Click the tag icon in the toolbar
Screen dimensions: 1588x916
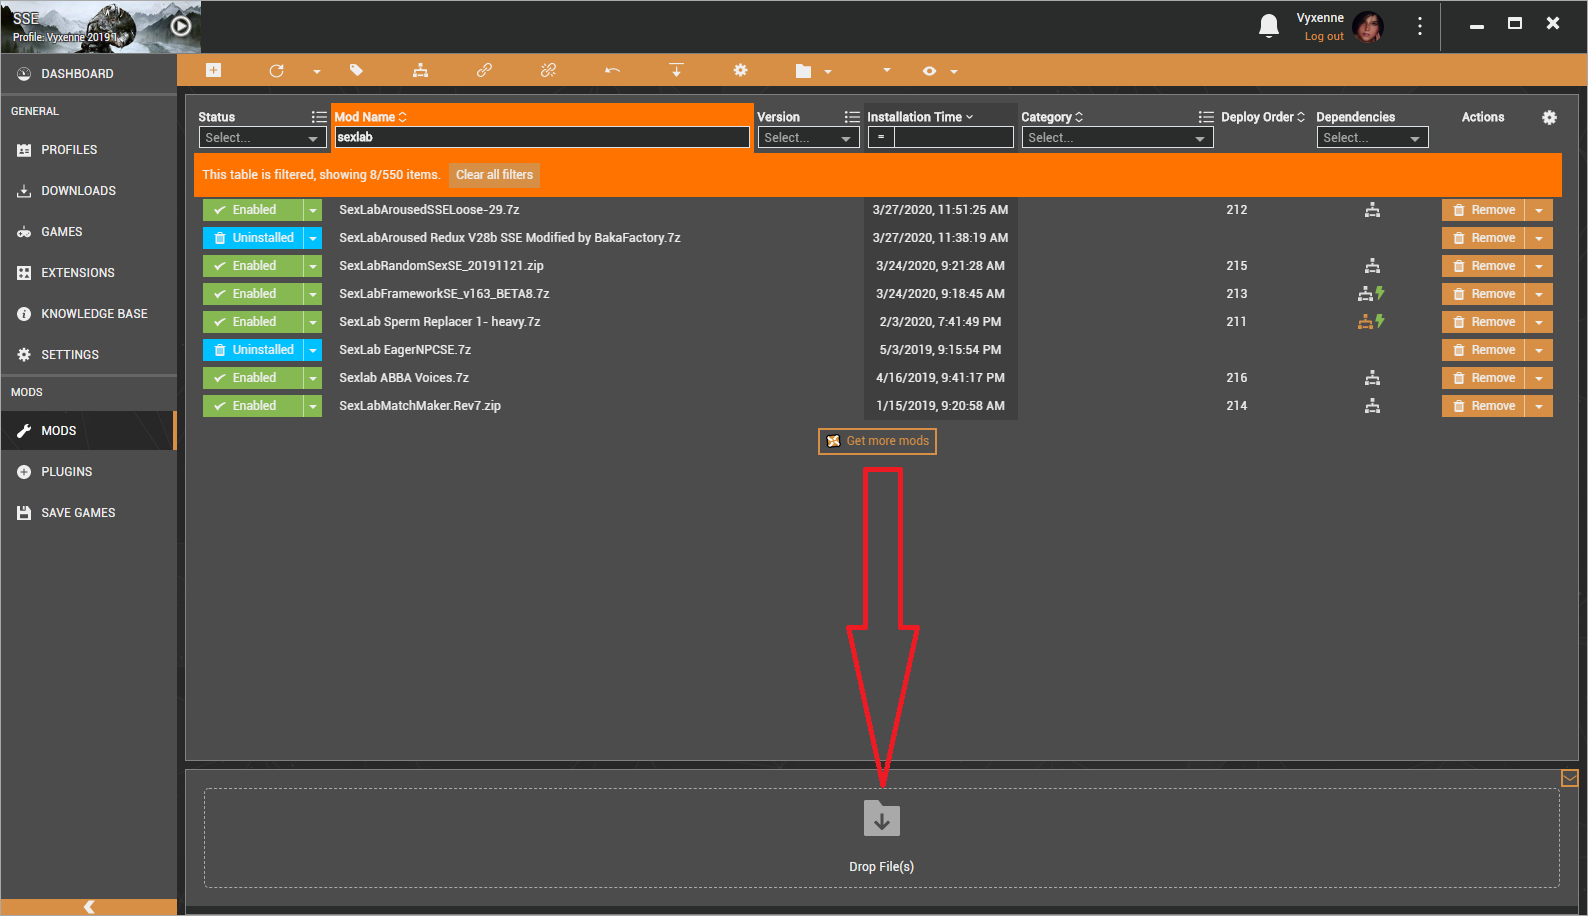pyautogui.click(x=356, y=70)
